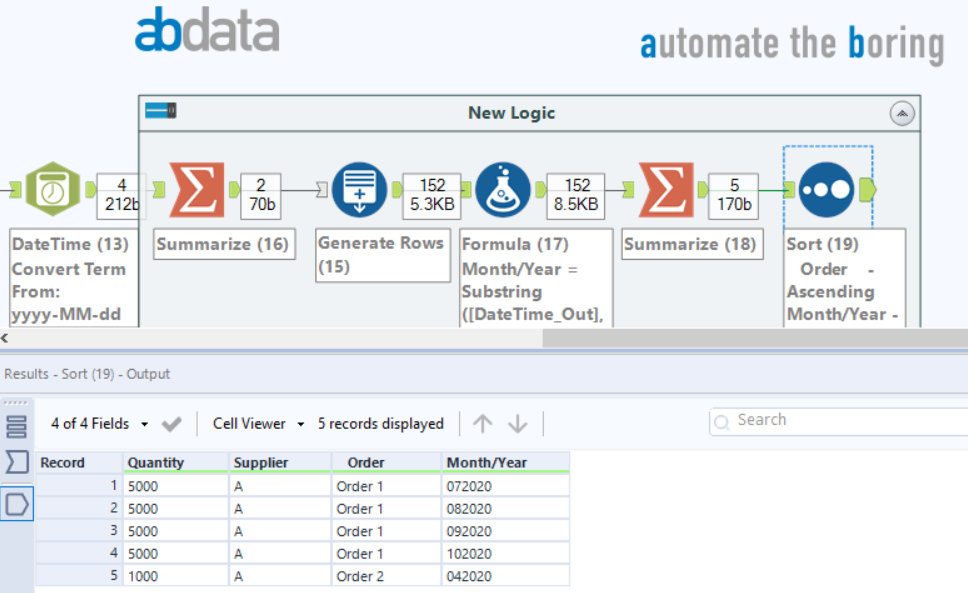This screenshot has width=968, height=593.
Task: Collapse the New Logic container
Action: click(902, 113)
